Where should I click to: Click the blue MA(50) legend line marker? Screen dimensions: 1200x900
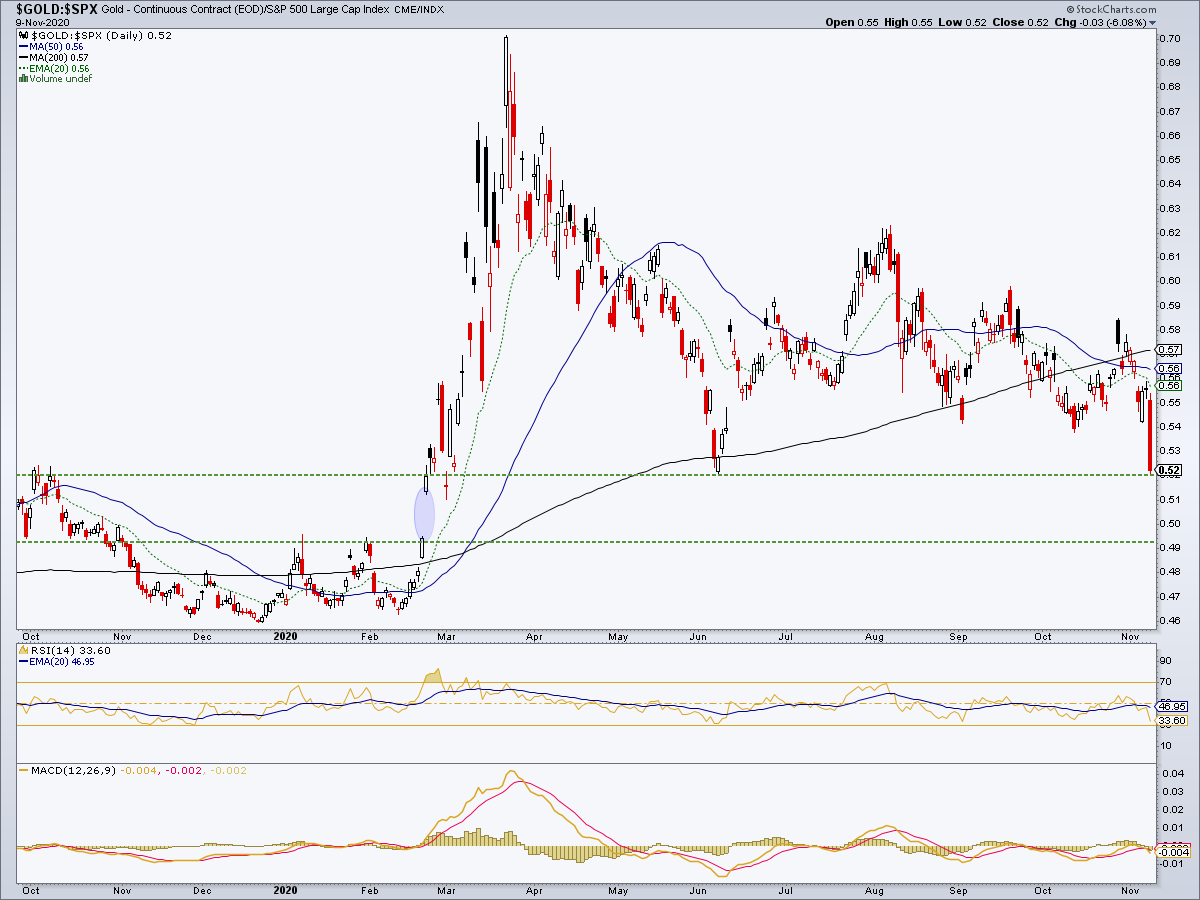pyautogui.click(x=22, y=47)
